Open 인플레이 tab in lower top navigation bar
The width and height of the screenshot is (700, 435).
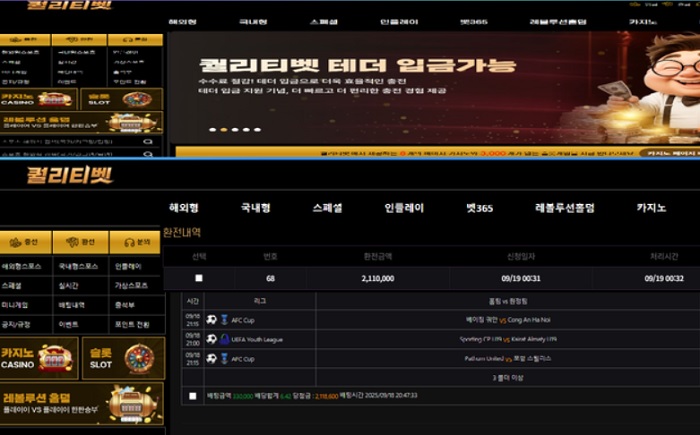click(404, 208)
